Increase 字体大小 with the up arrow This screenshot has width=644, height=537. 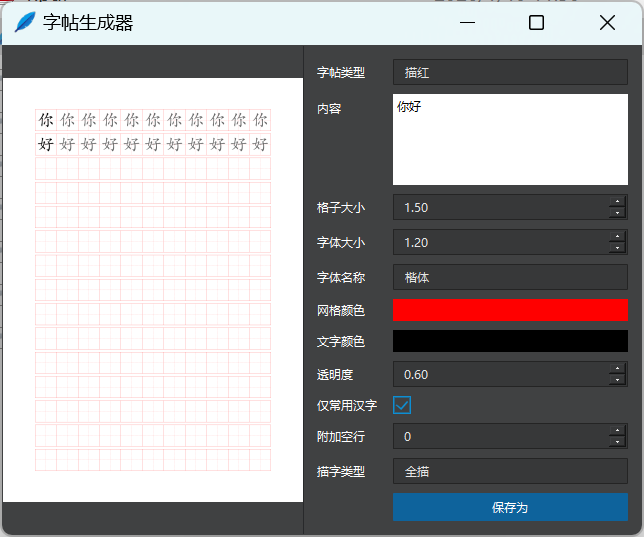618,237
